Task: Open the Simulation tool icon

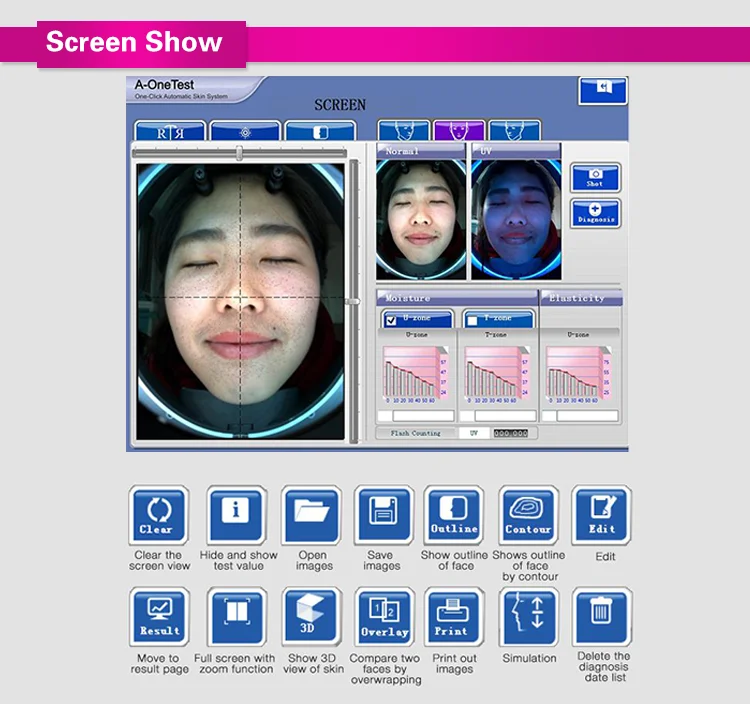Action: click(x=528, y=617)
